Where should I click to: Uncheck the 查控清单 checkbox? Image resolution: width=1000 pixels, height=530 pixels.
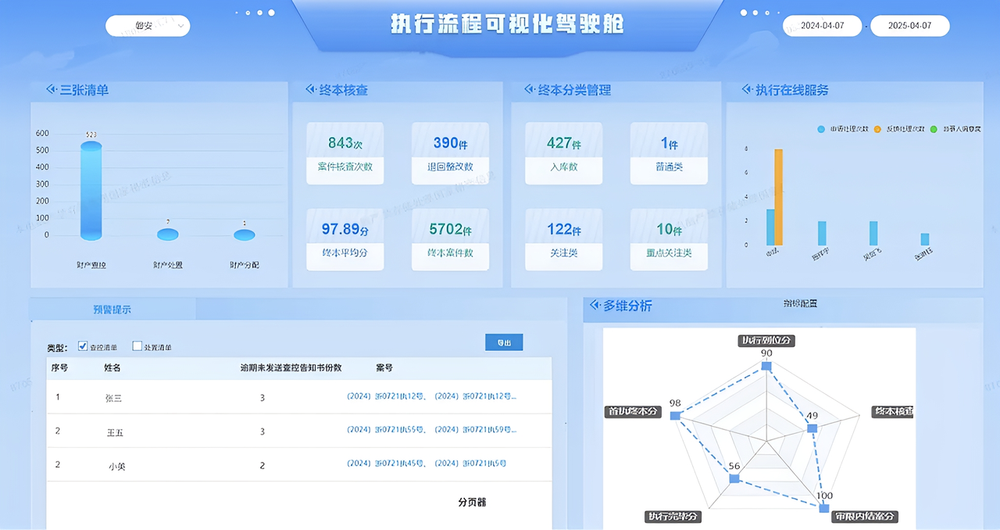[x=83, y=346]
